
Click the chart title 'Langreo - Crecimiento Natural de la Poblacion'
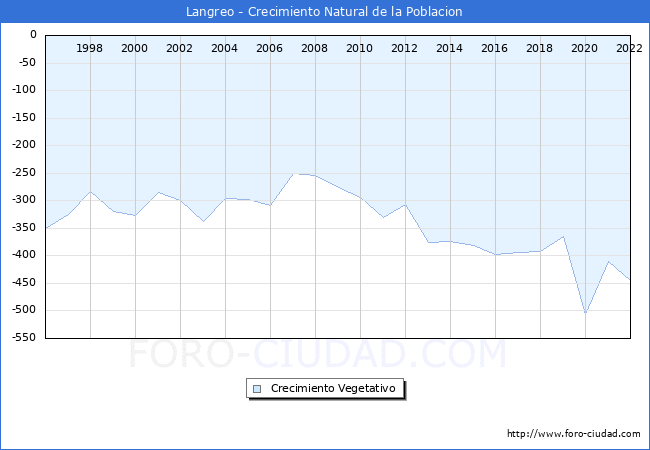pos(324,12)
